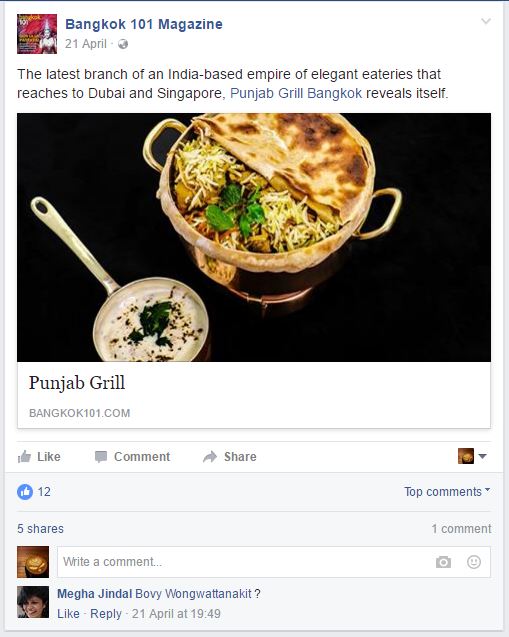
Task: Open Bangkok 101 Magazine page link
Action: 144,24
